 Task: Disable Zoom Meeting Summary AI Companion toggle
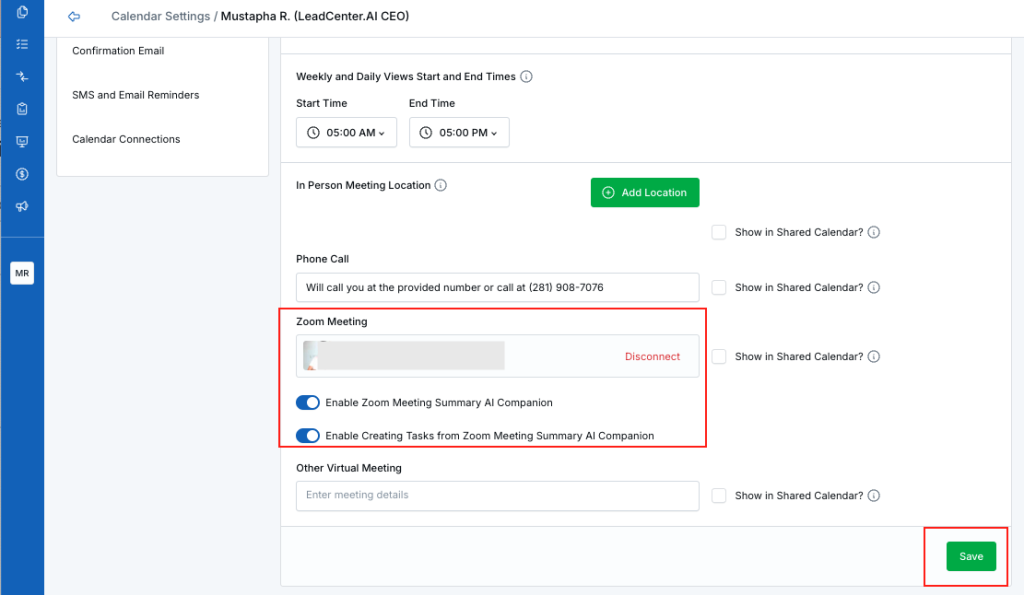click(308, 403)
